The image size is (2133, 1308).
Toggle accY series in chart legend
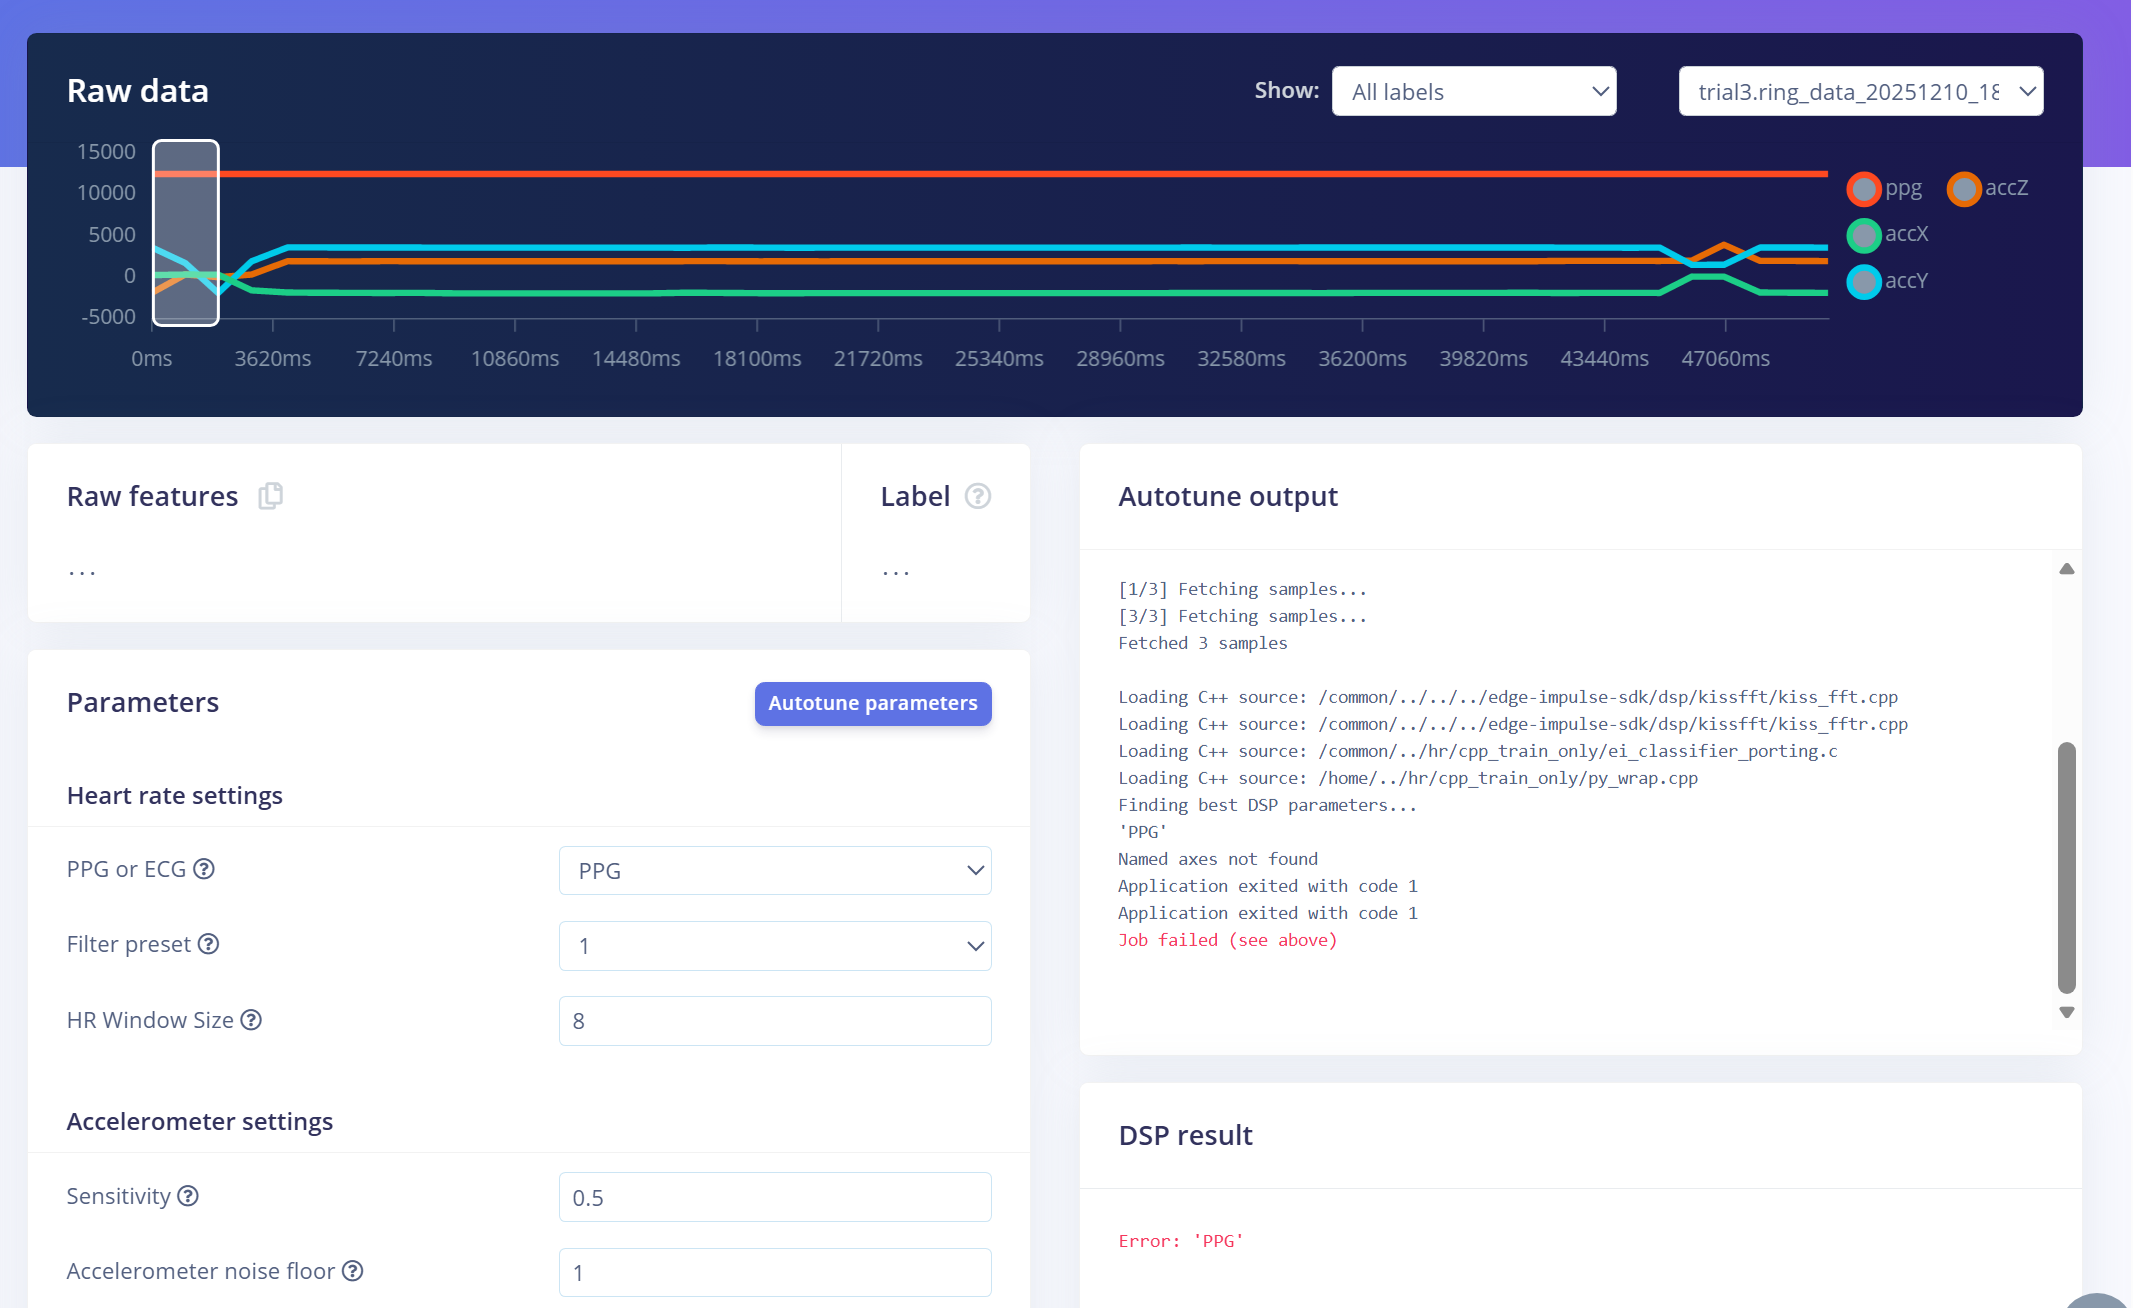pos(1864,282)
